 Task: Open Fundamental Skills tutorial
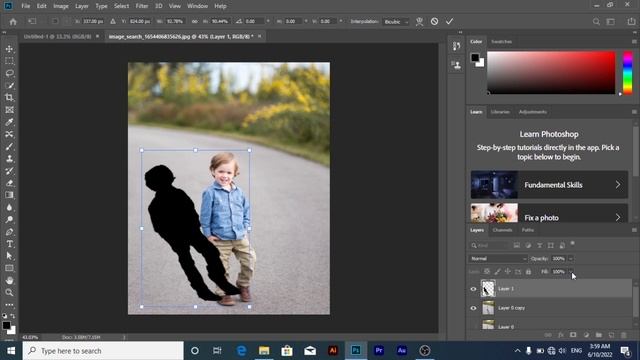[x=549, y=185]
